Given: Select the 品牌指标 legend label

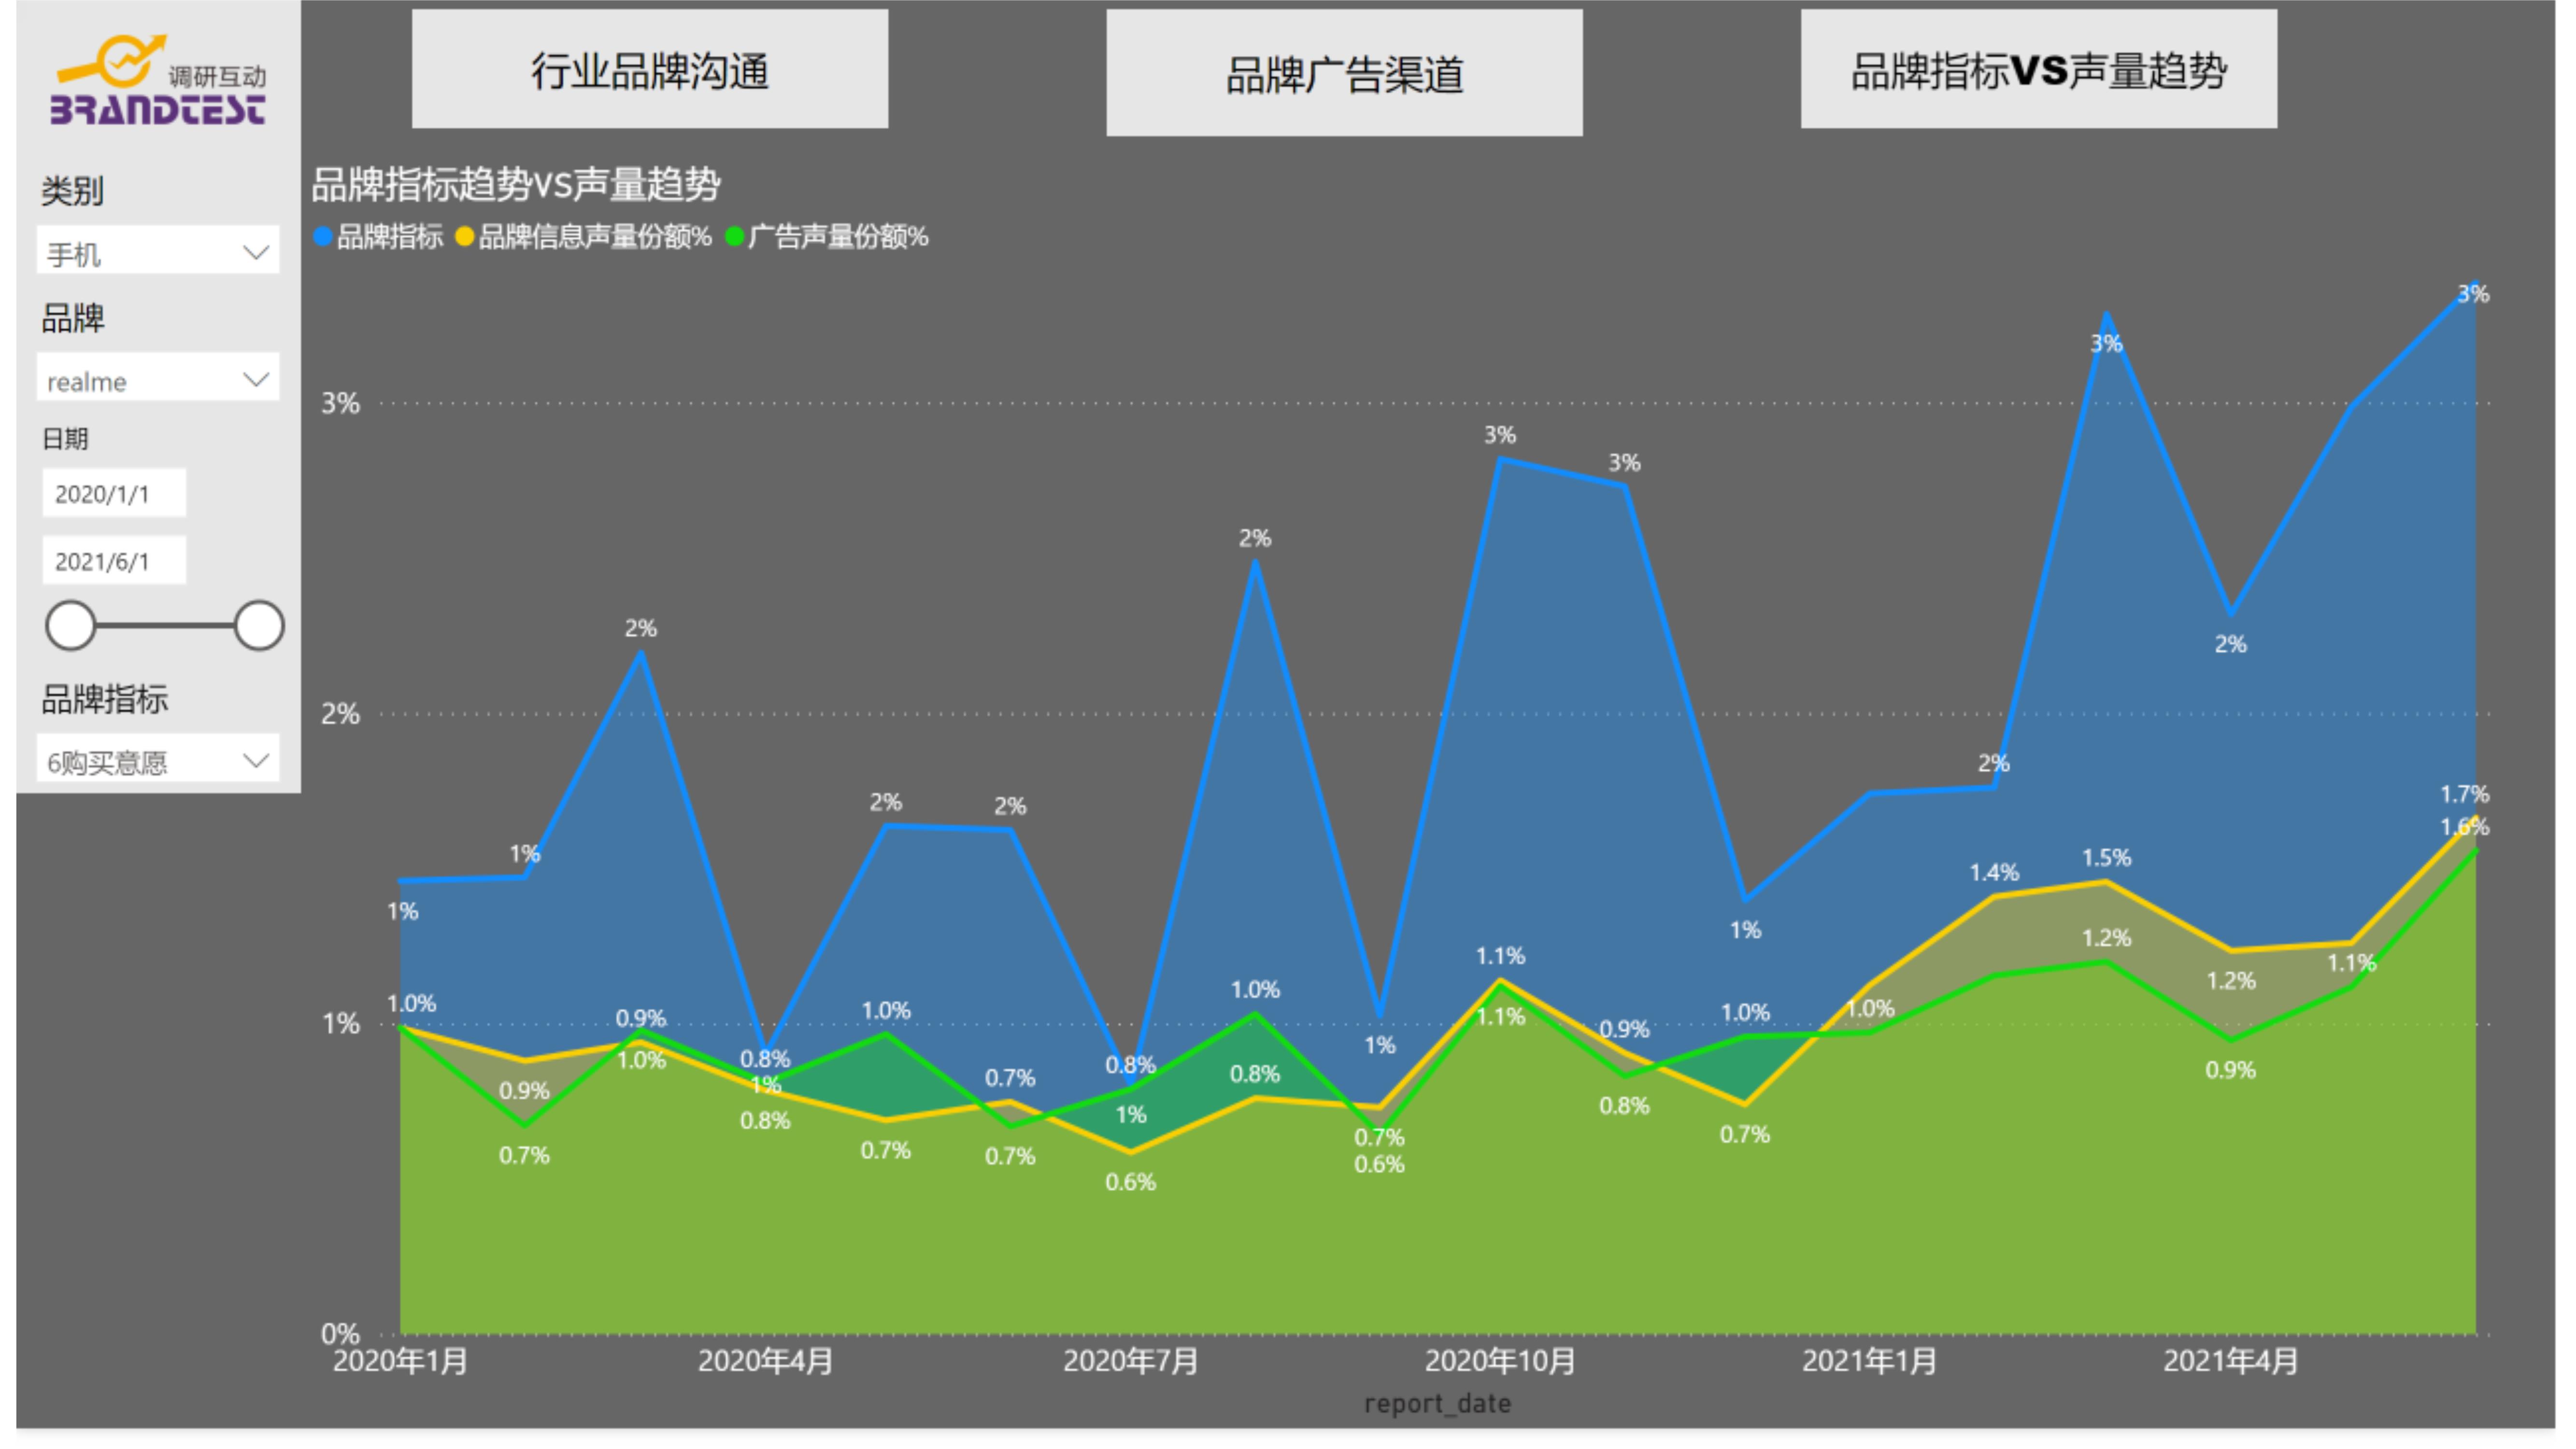Looking at the screenshot, I should click(390, 237).
